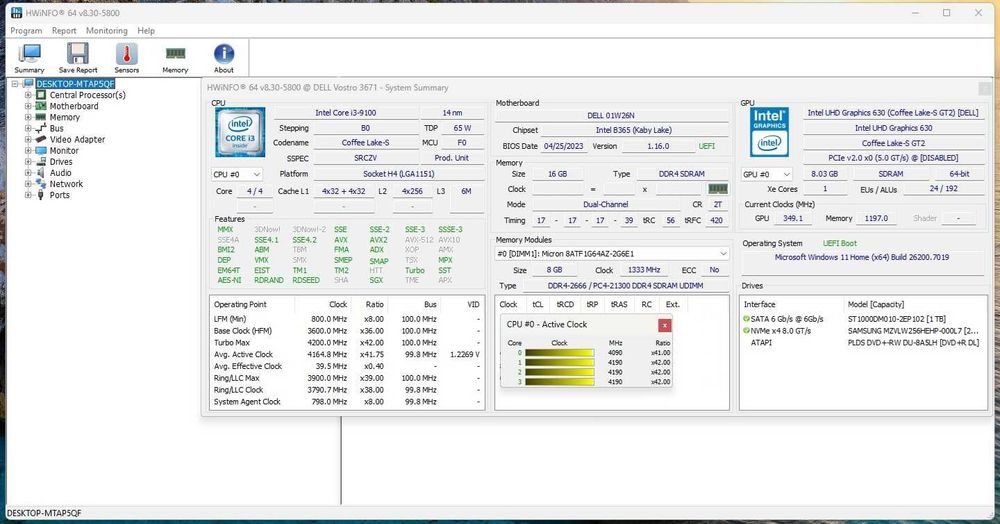The height and width of the screenshot is (524, 1000).
Task: Click the DDR4-2666 module type field
Action: coord(625,286)
